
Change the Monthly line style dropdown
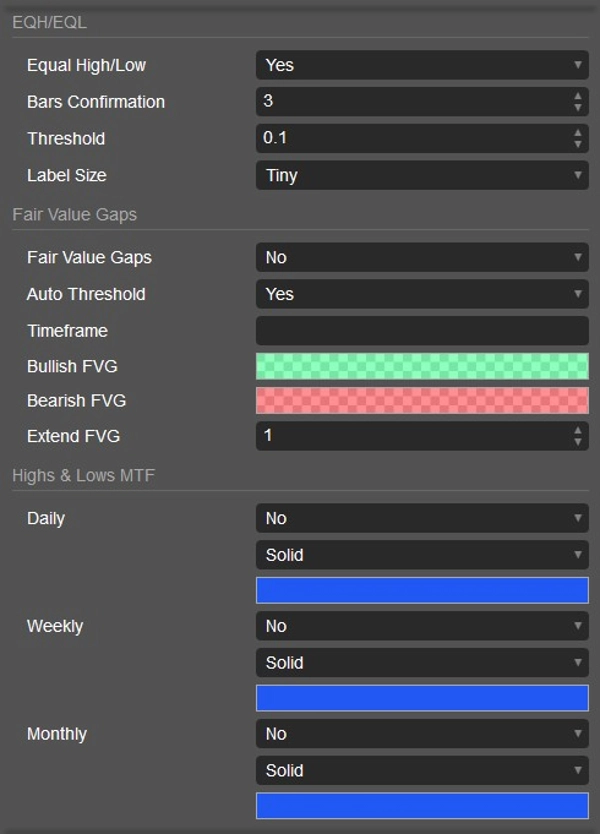(422, 771)
